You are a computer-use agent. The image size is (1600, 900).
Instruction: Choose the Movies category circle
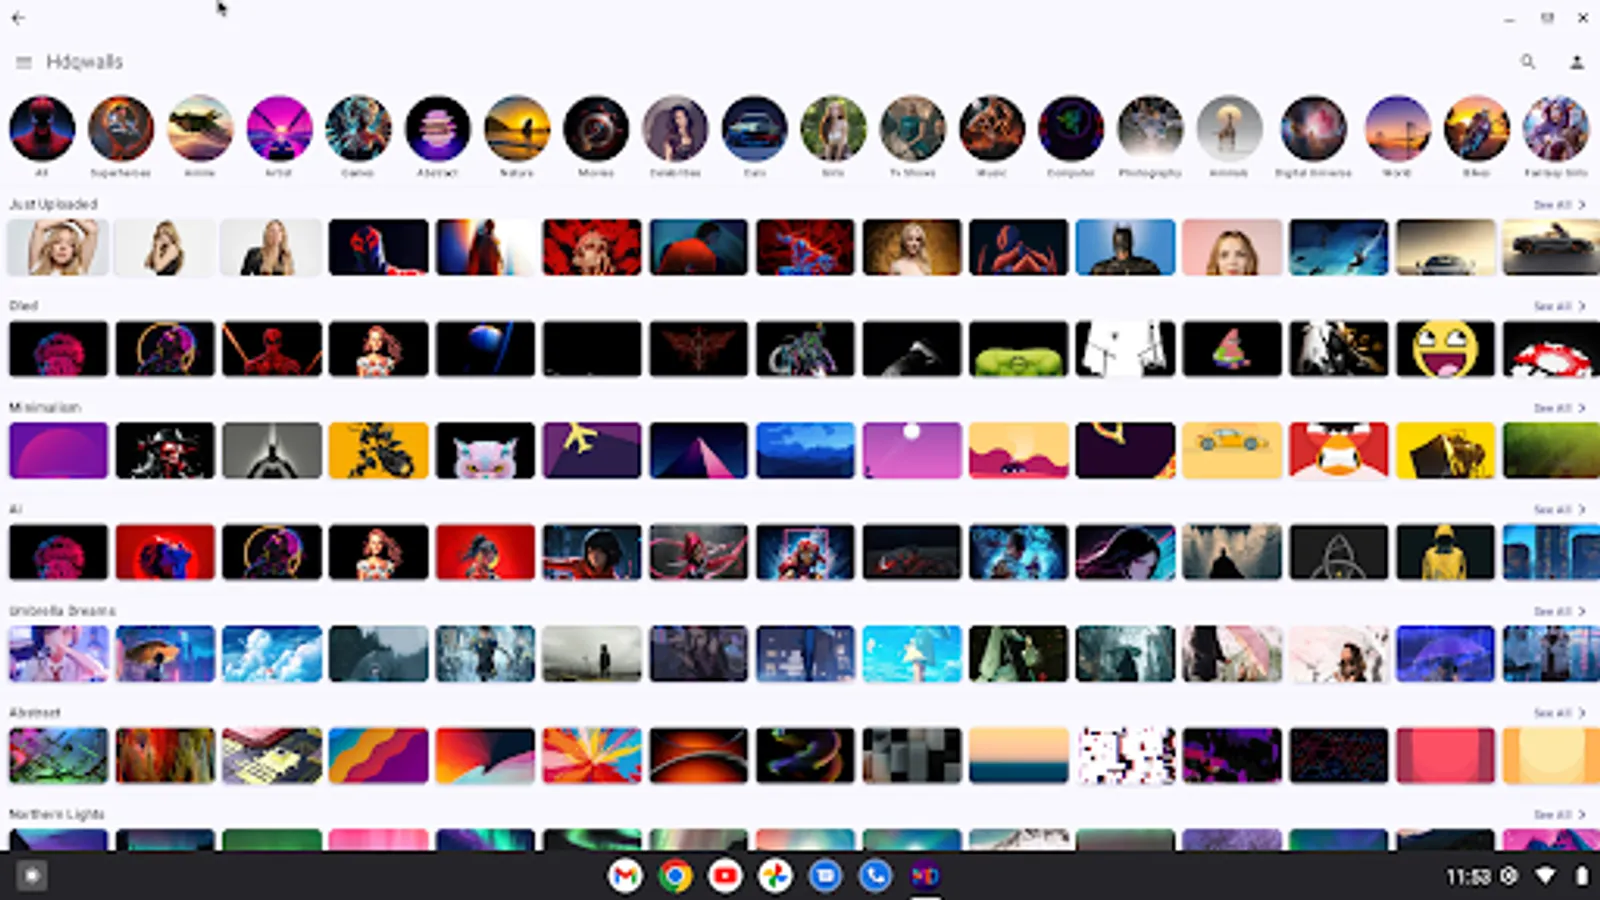click(x=596, y=128)
